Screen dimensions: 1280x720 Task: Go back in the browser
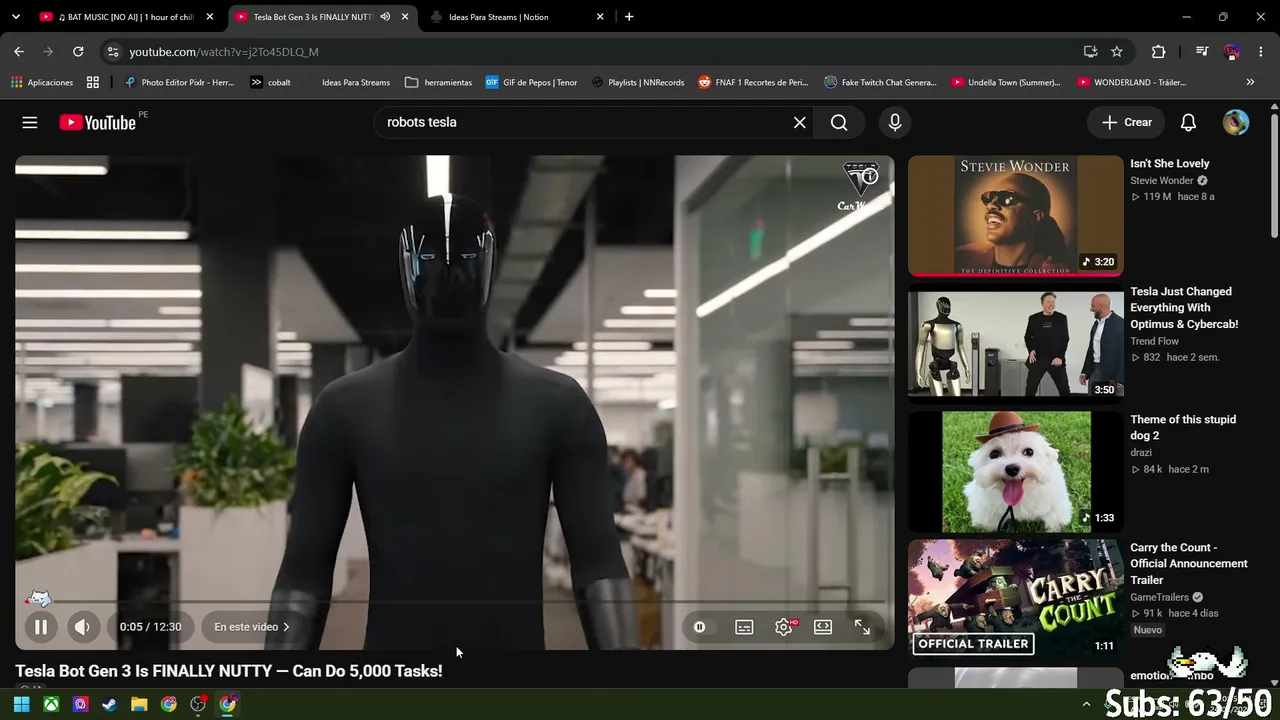(x=19, y=52)
